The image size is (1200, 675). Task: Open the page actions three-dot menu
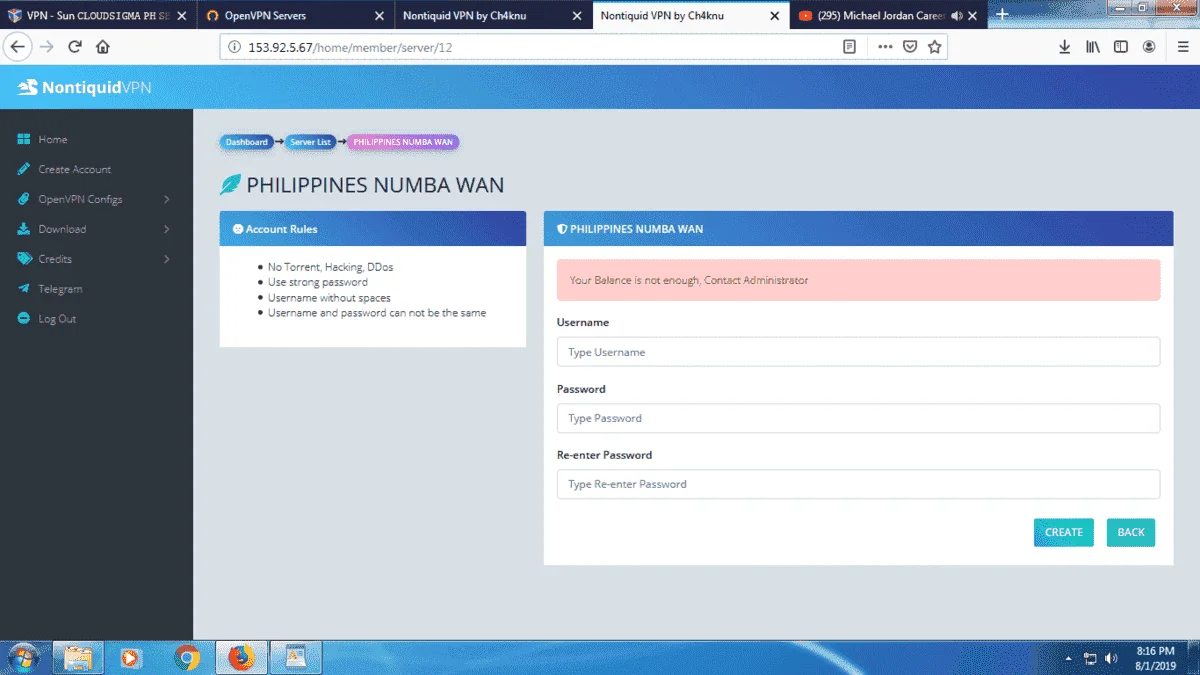point(885,47)
